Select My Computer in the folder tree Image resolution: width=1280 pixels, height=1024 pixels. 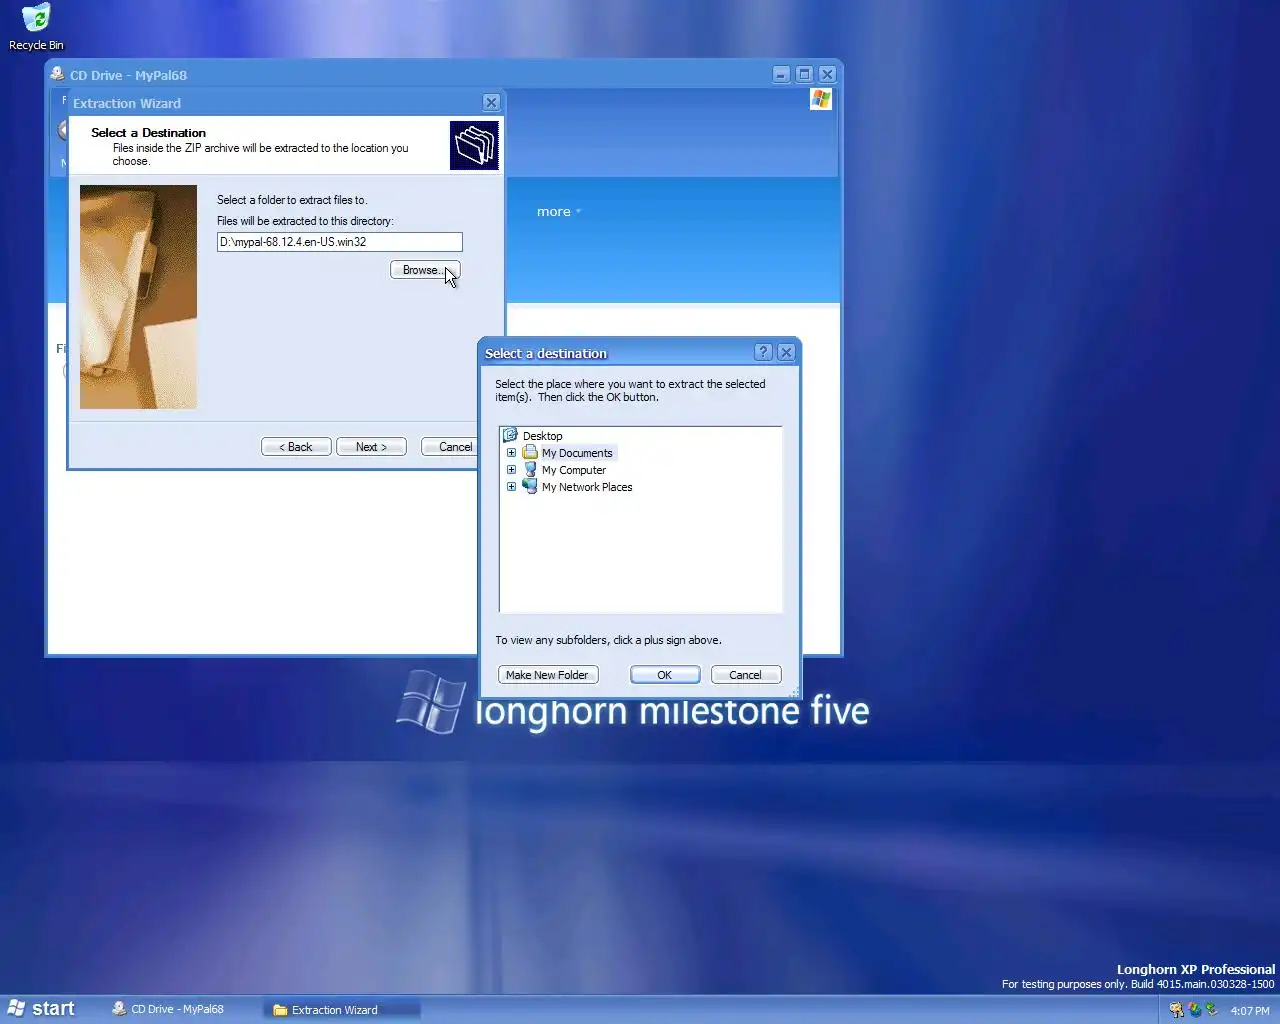pyautogui.click(x=574, y=470)
